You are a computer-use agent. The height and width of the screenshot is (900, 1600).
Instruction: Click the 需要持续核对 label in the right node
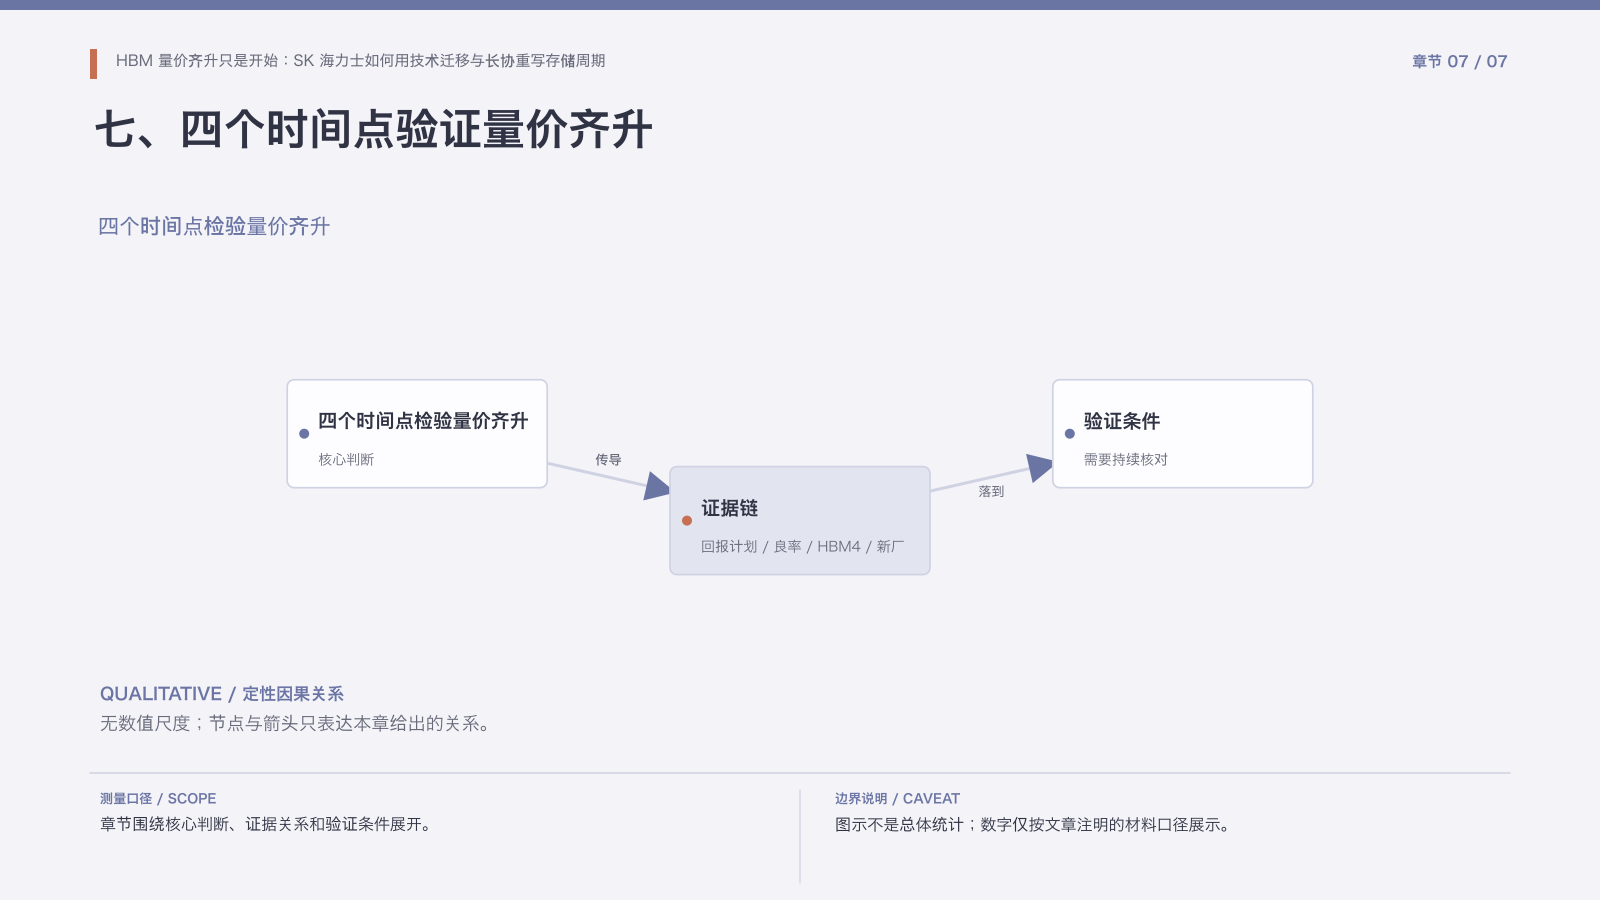pos(1125,459)
